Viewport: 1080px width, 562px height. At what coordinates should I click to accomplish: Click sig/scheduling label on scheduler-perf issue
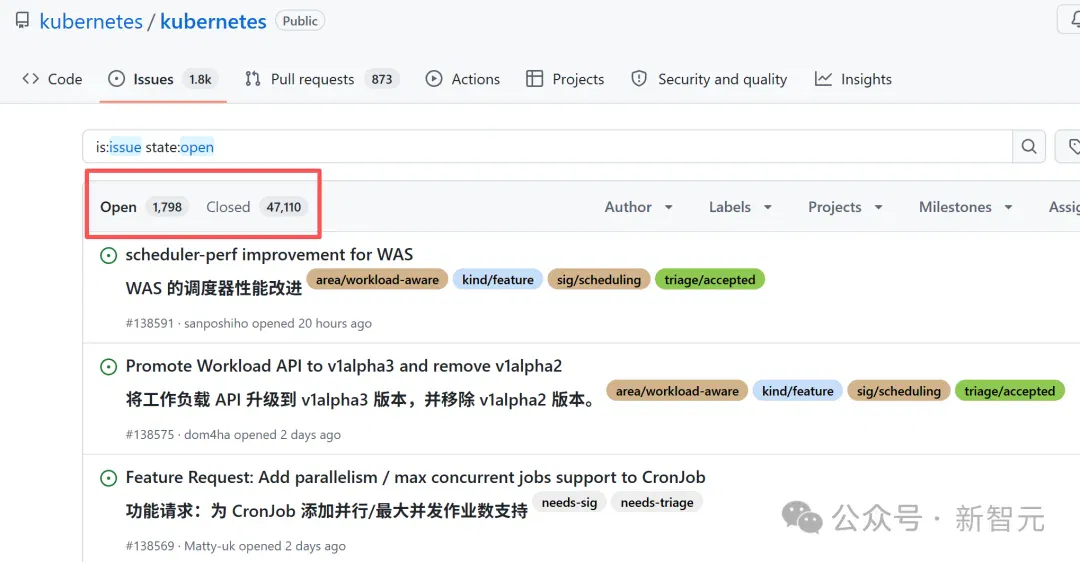pyautogui.click(x=599, y=280)
